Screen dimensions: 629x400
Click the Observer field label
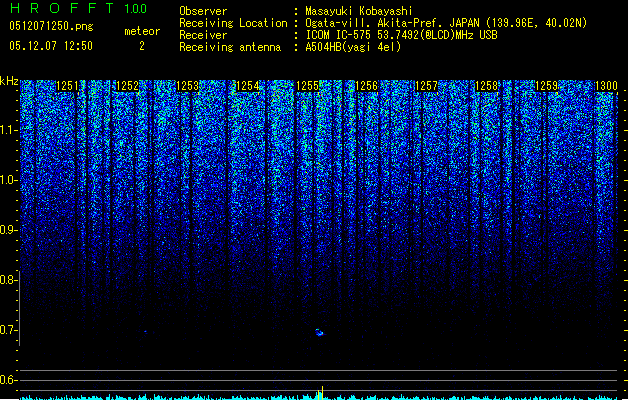click(x=203, y=11)
